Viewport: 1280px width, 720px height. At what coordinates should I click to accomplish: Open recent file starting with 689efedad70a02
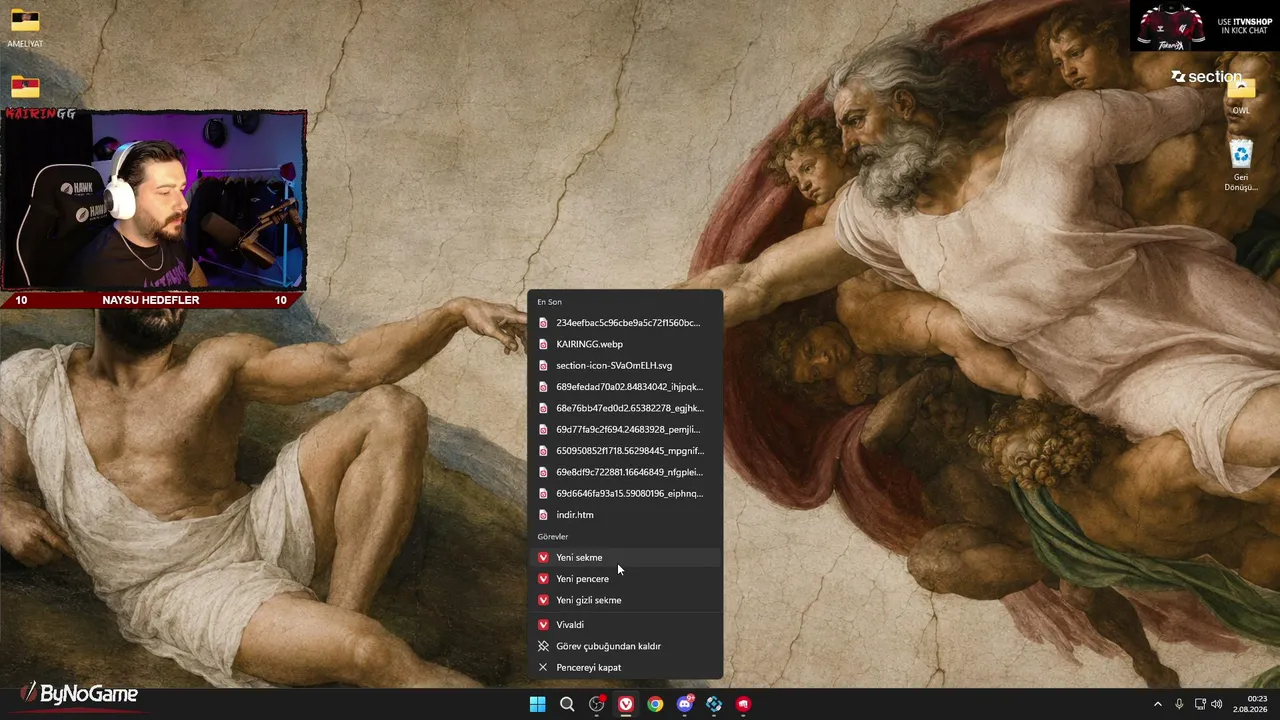tap(625, 387)
